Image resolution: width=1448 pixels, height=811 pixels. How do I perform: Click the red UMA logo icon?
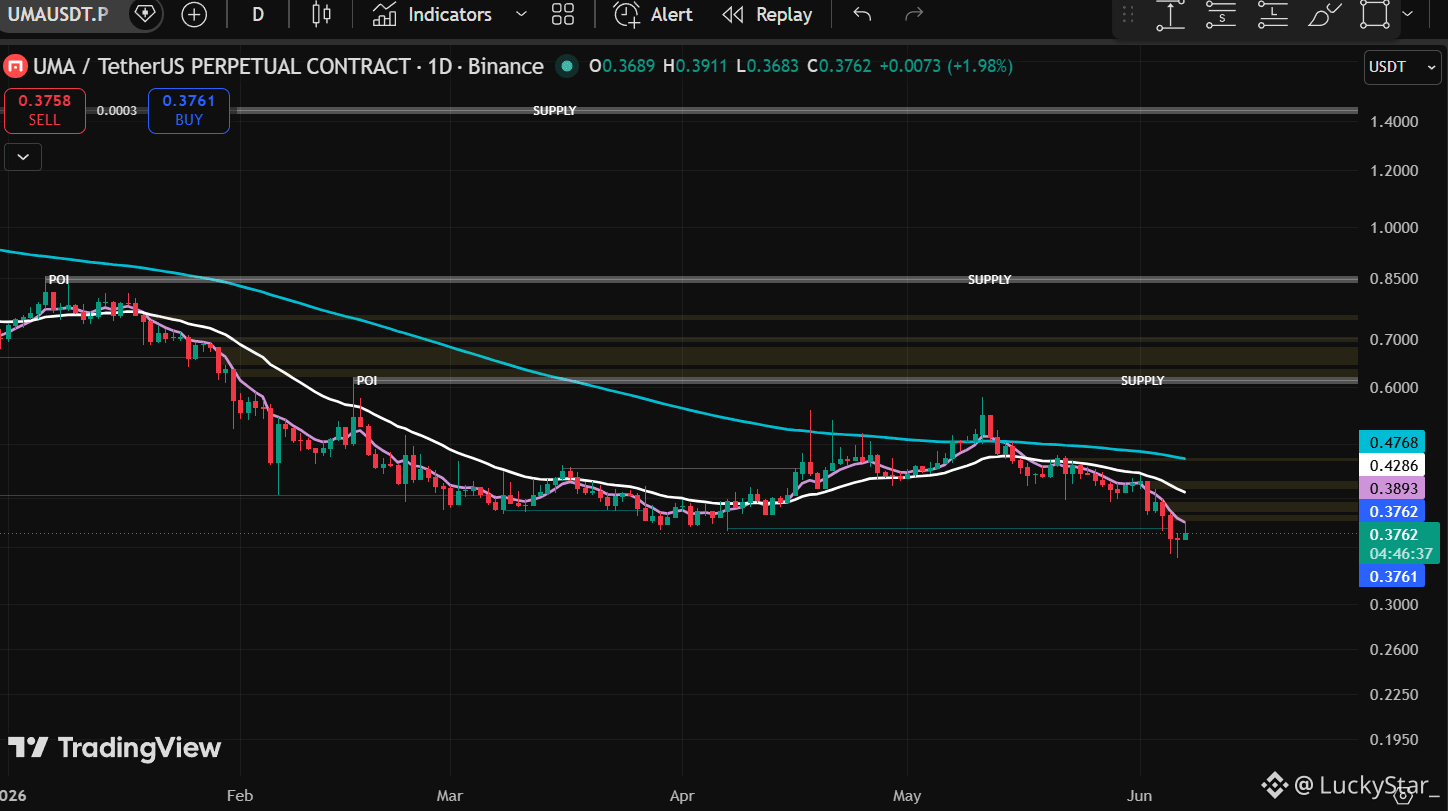point(15,67)
